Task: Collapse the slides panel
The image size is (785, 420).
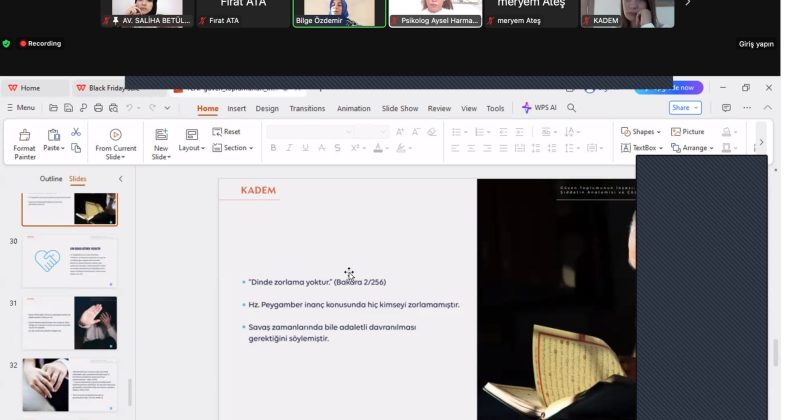Action: coord(121,179)
